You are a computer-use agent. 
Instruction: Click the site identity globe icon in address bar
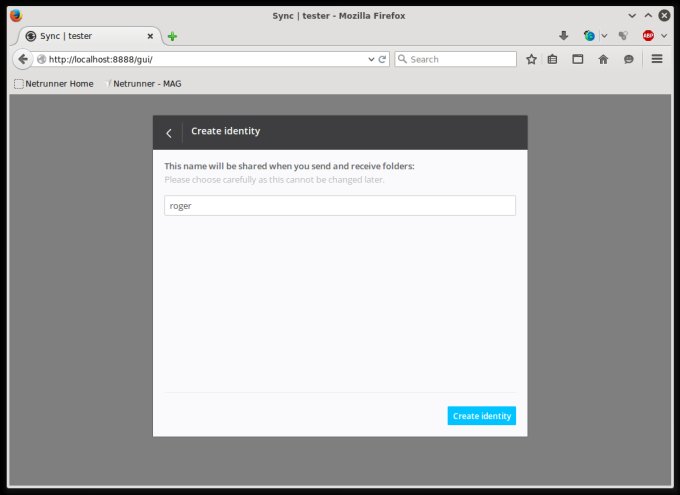click(41, 59)
